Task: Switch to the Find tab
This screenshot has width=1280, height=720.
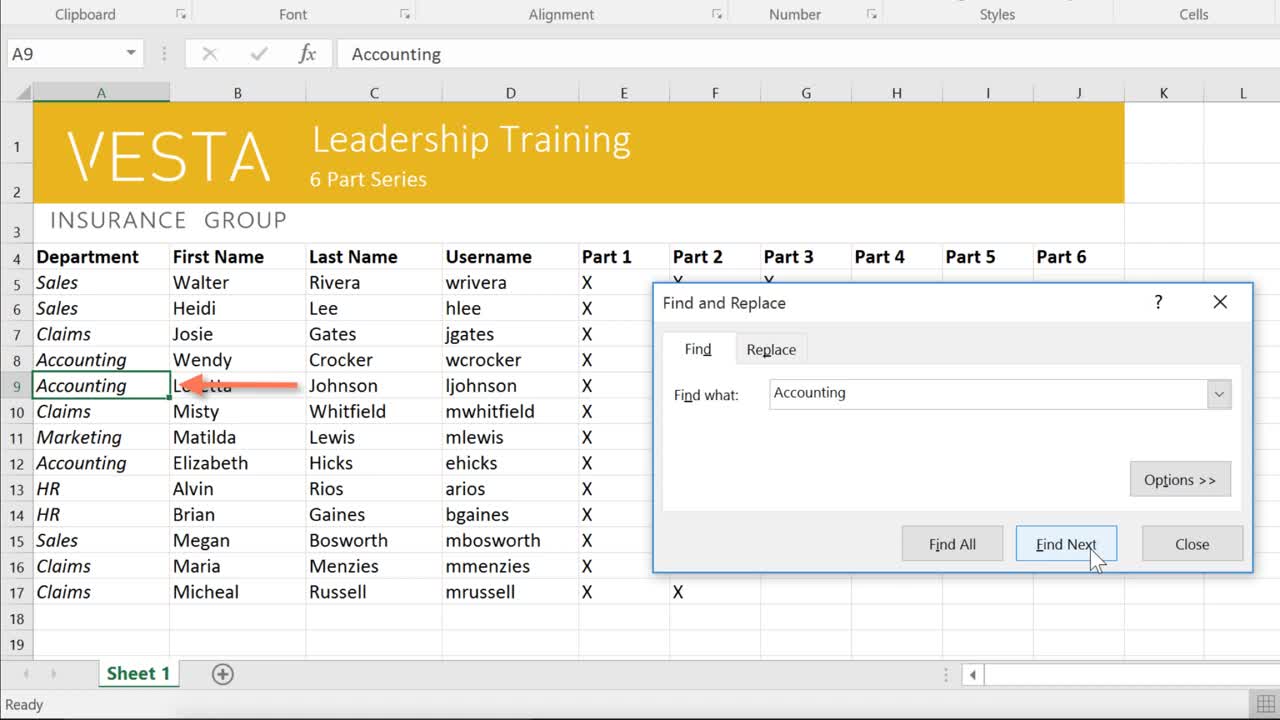Action: coord(698,349)
